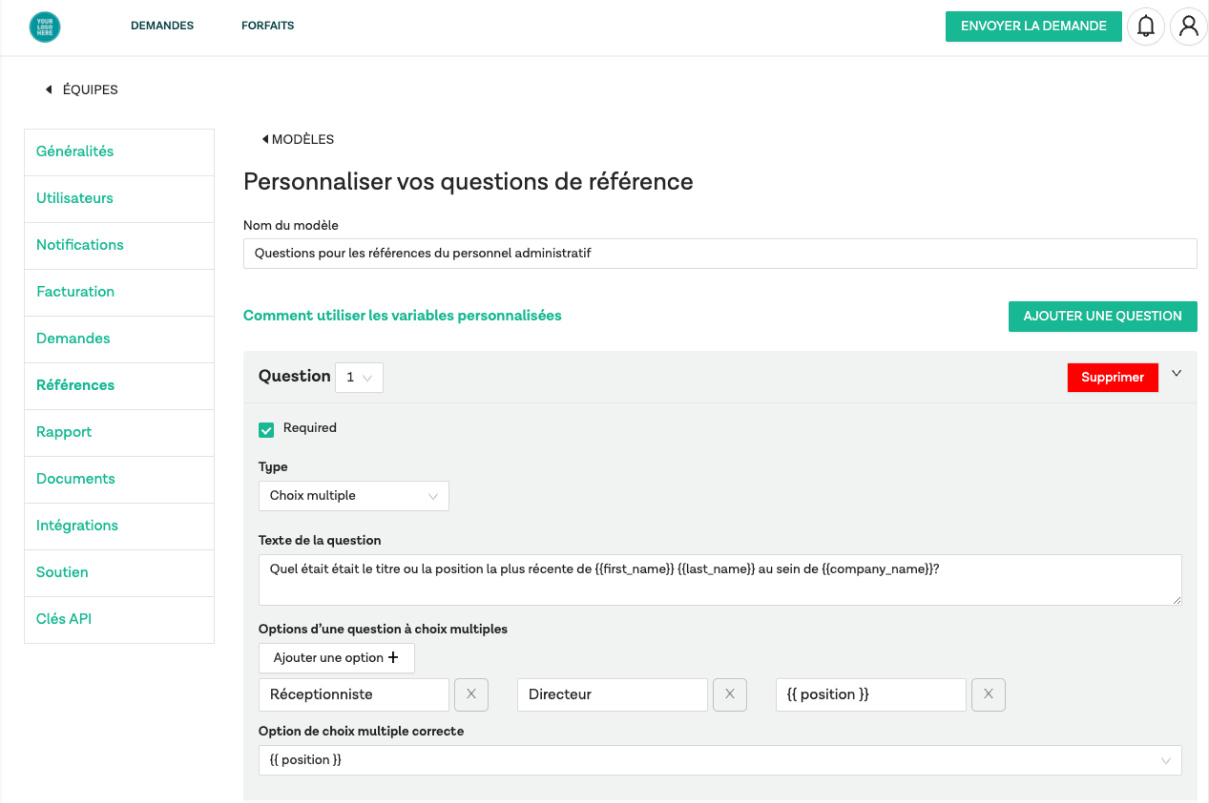Uncheck the Required checkbox
Image resolution: width=1209 pixels, height=803 pixels.
266,428
